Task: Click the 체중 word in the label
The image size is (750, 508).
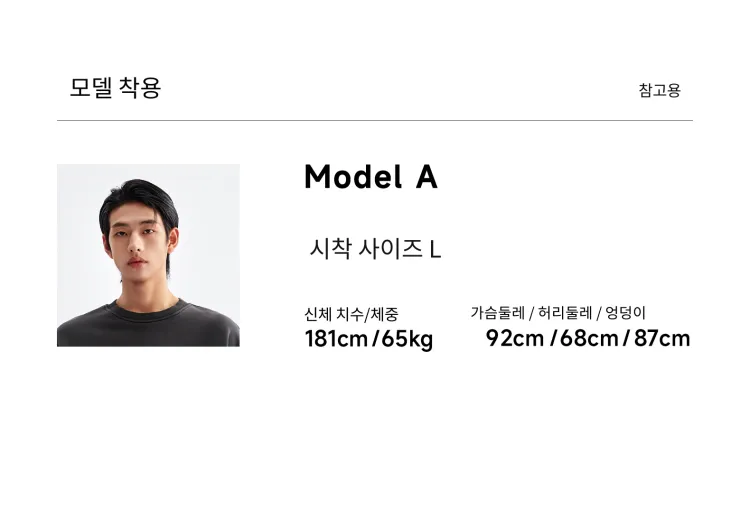Action: 385,314
